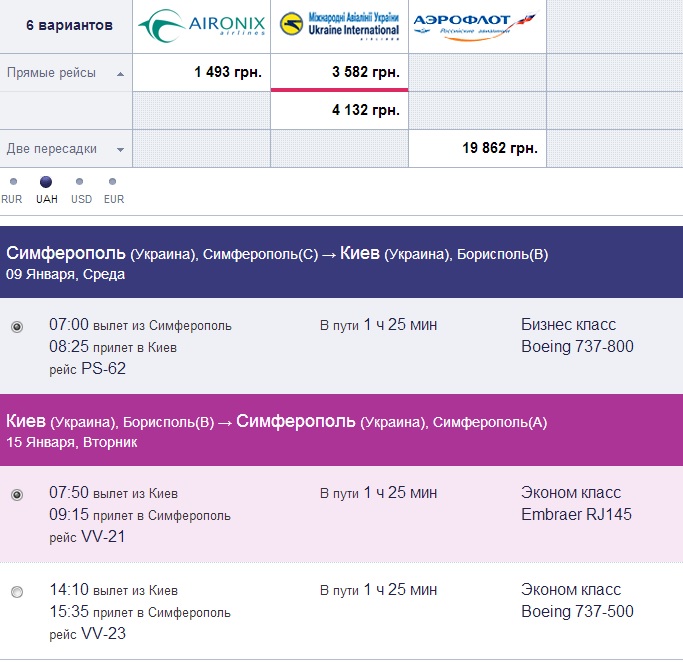Switch currency to RUR

[x=13, y=182]
